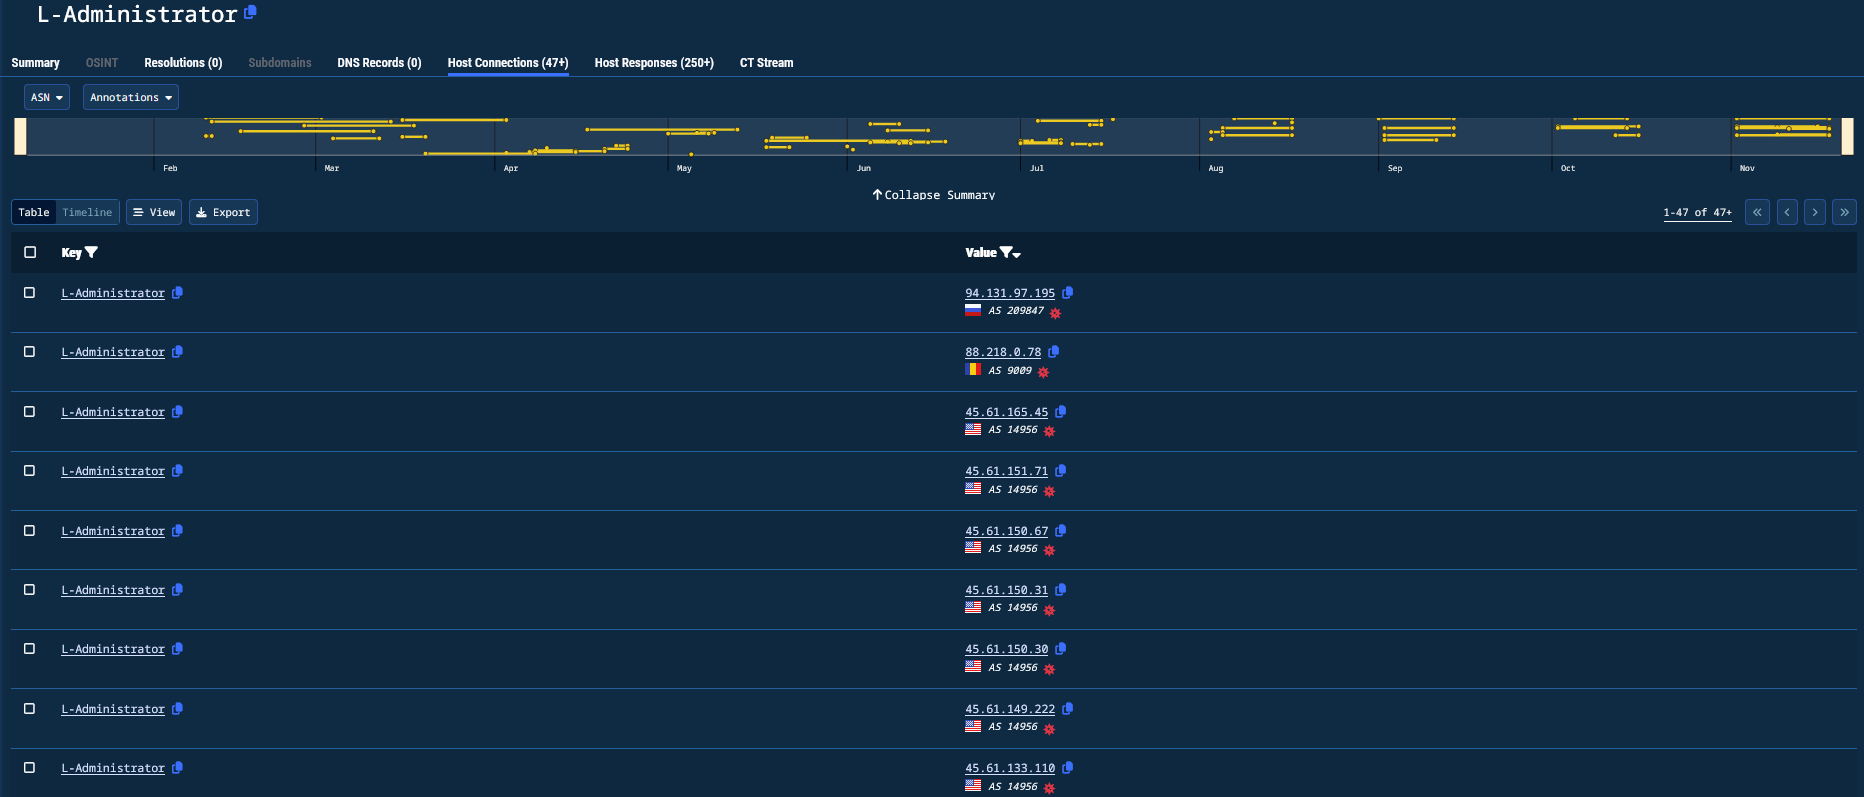Go to the next page of results
1864x797 pixels.
1814,212
